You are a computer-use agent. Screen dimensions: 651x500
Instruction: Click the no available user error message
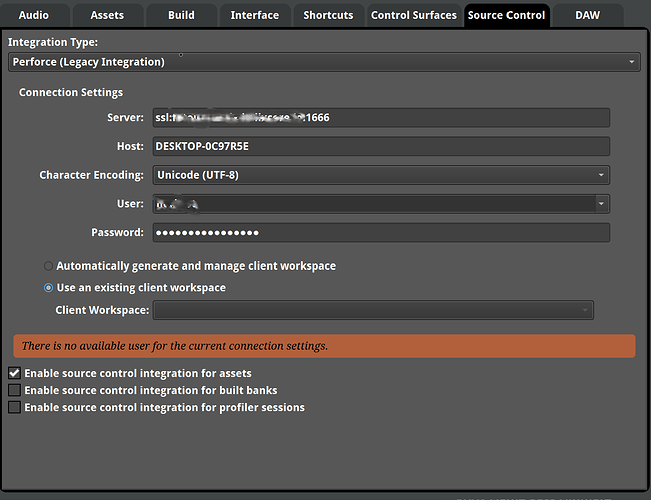coord(324,346)
